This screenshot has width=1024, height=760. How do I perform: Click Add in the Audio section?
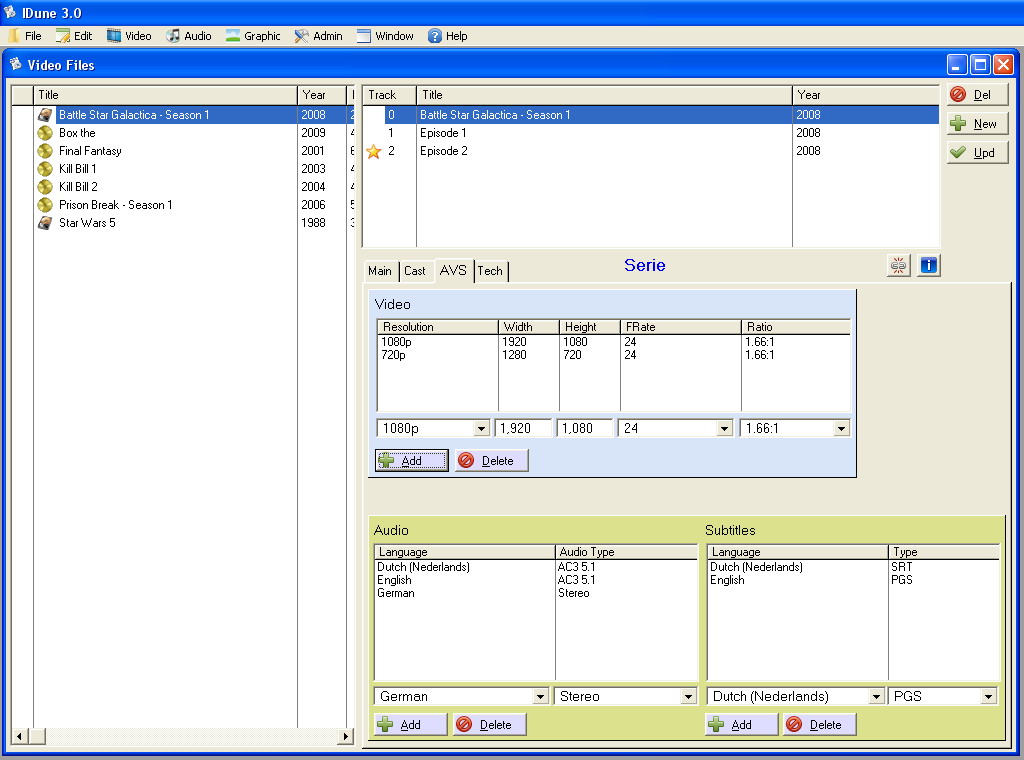tap(411, 724)
